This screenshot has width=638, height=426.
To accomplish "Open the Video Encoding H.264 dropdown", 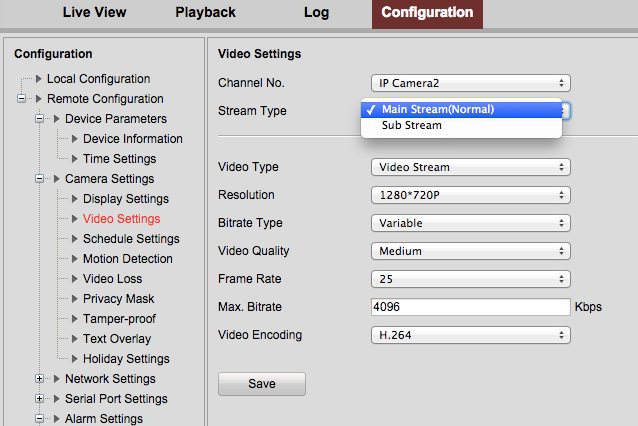I will tap(471, 335).
